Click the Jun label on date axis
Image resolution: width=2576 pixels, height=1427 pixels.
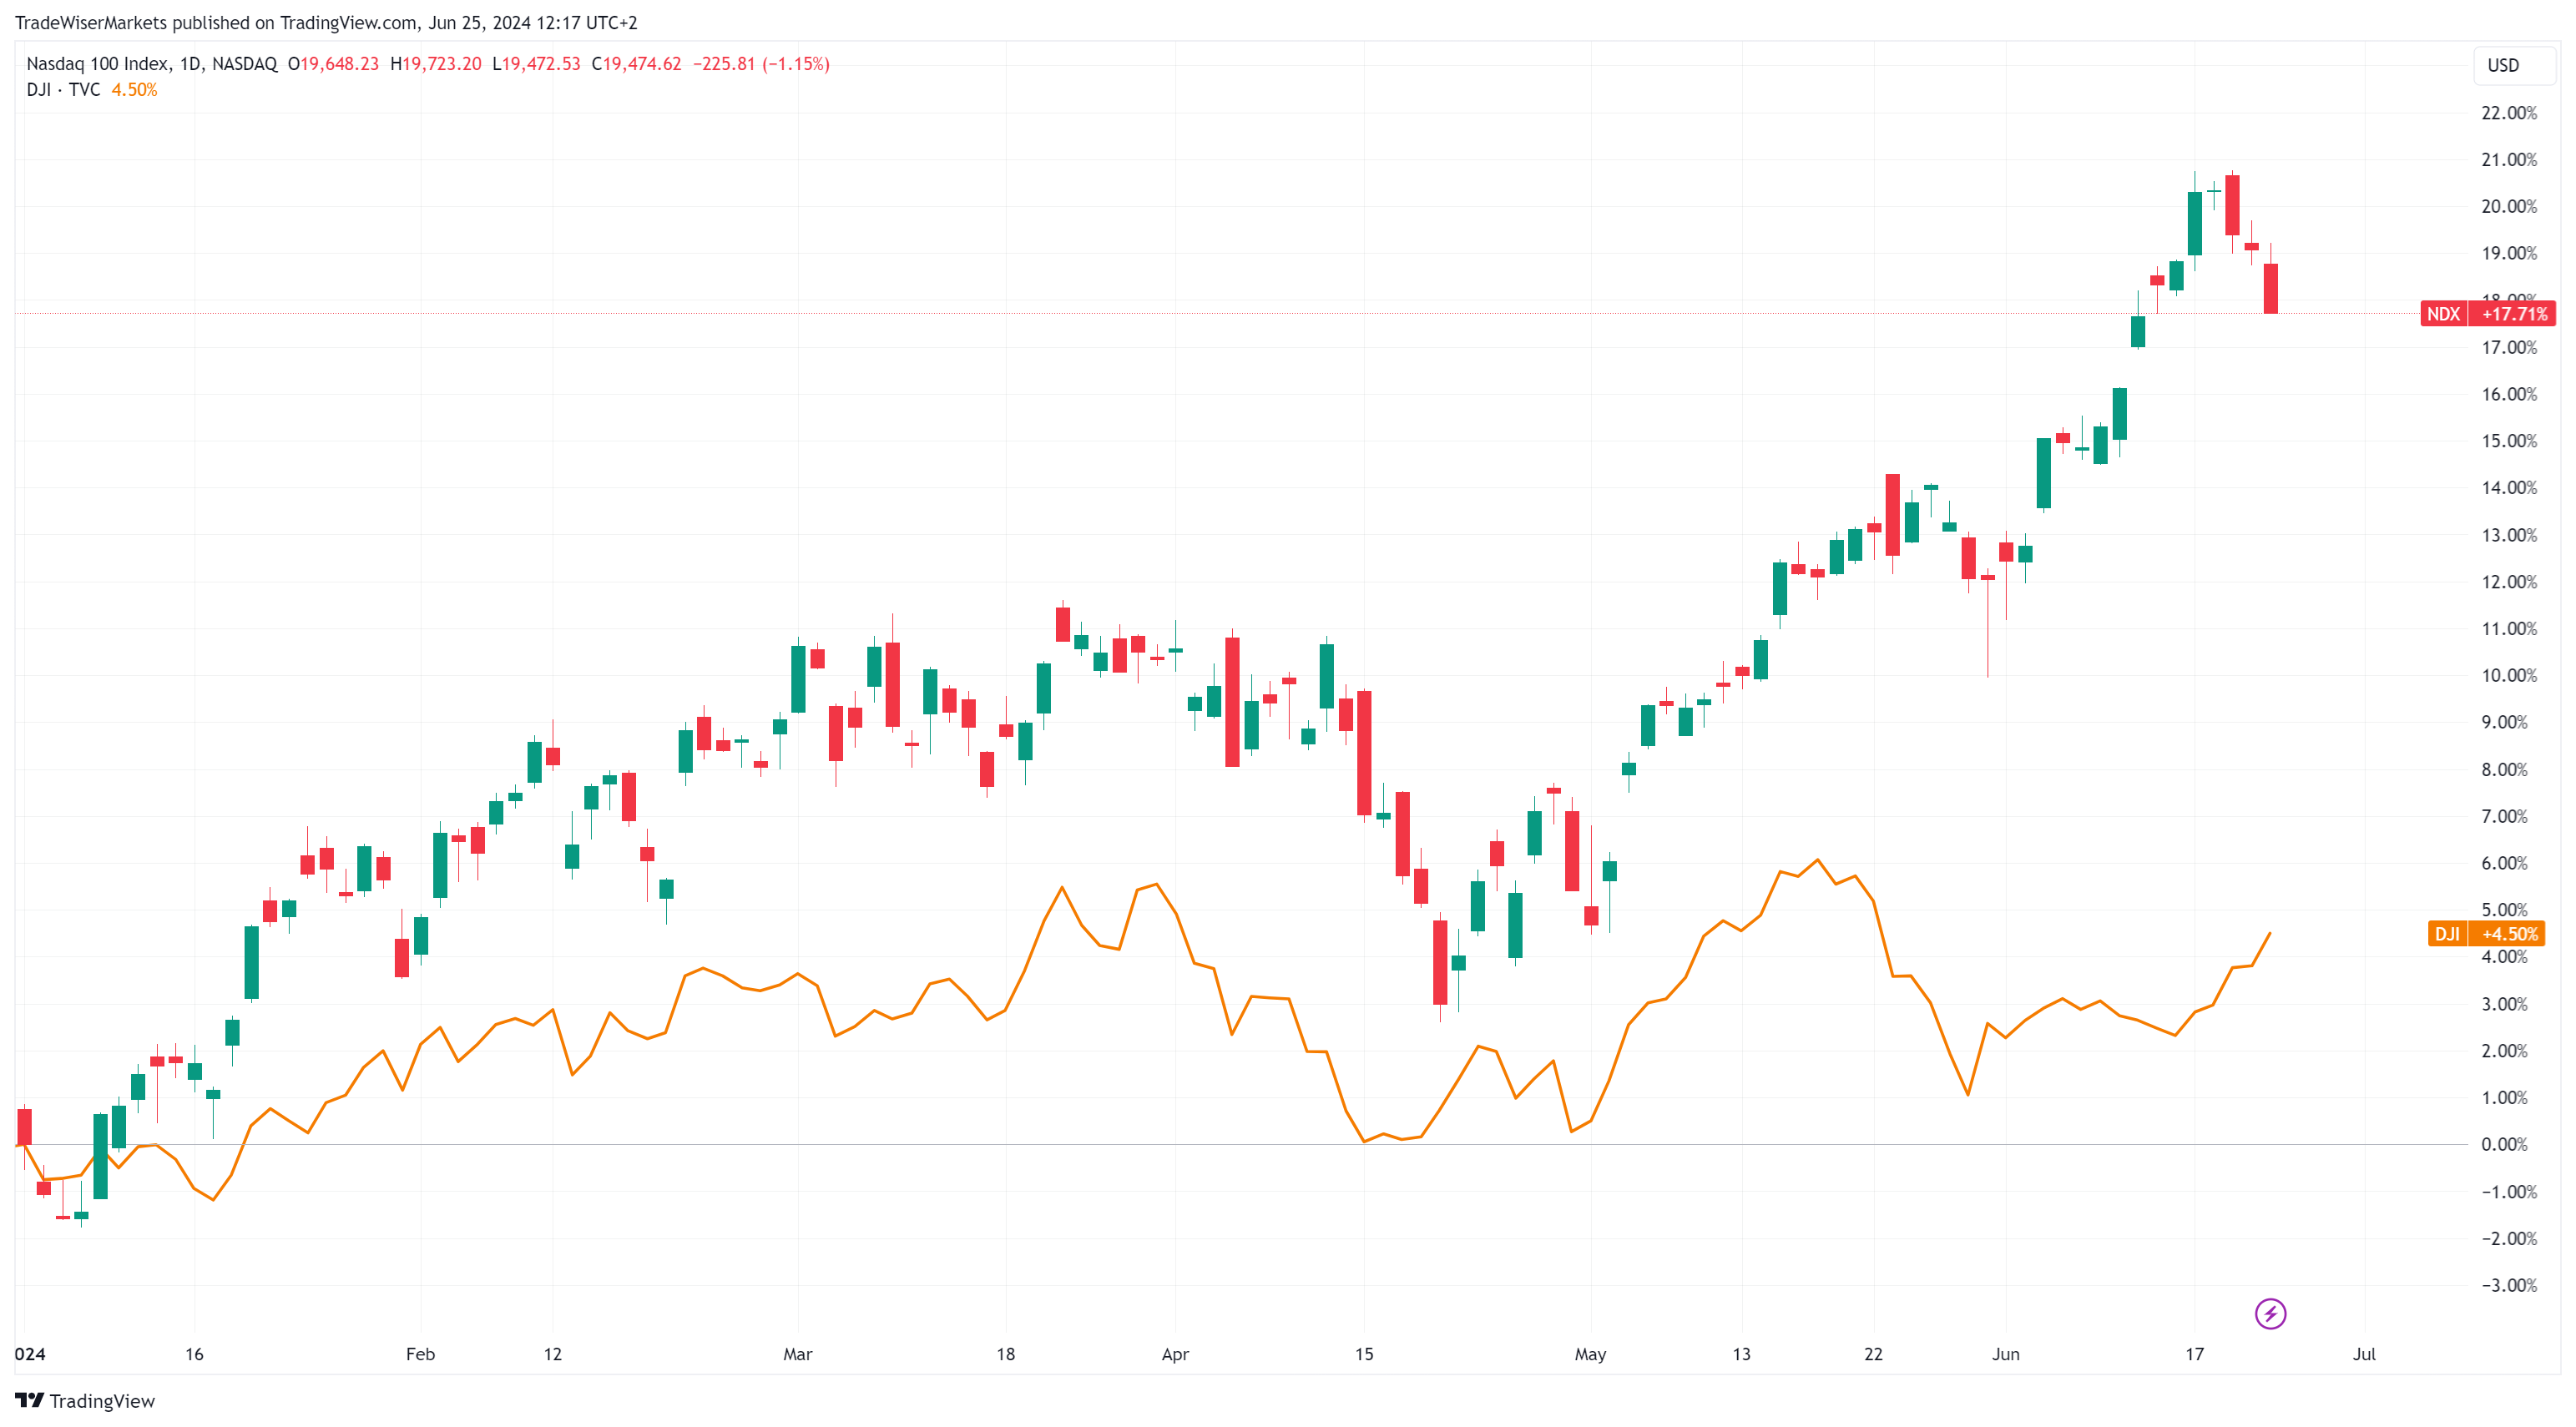coord(2005,1354)
